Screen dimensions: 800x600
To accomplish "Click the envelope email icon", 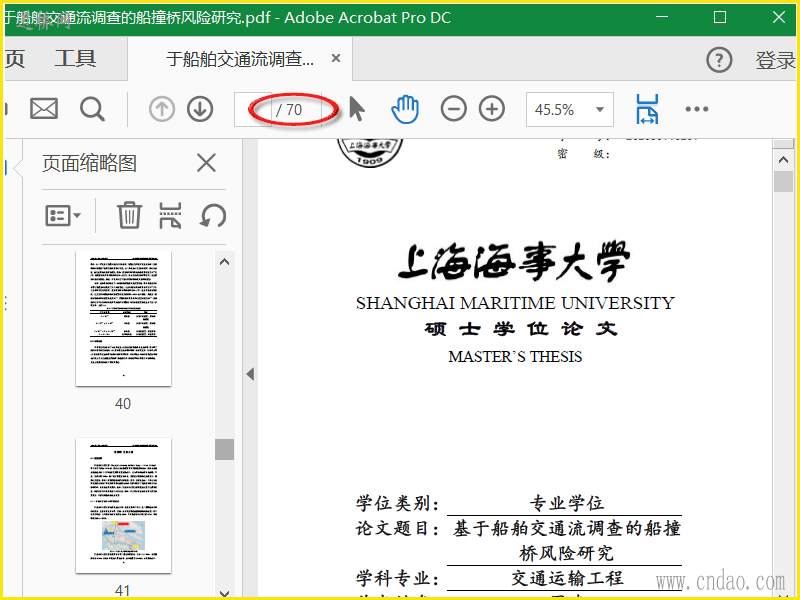I will pyautogui.click(x=44, y=109).
